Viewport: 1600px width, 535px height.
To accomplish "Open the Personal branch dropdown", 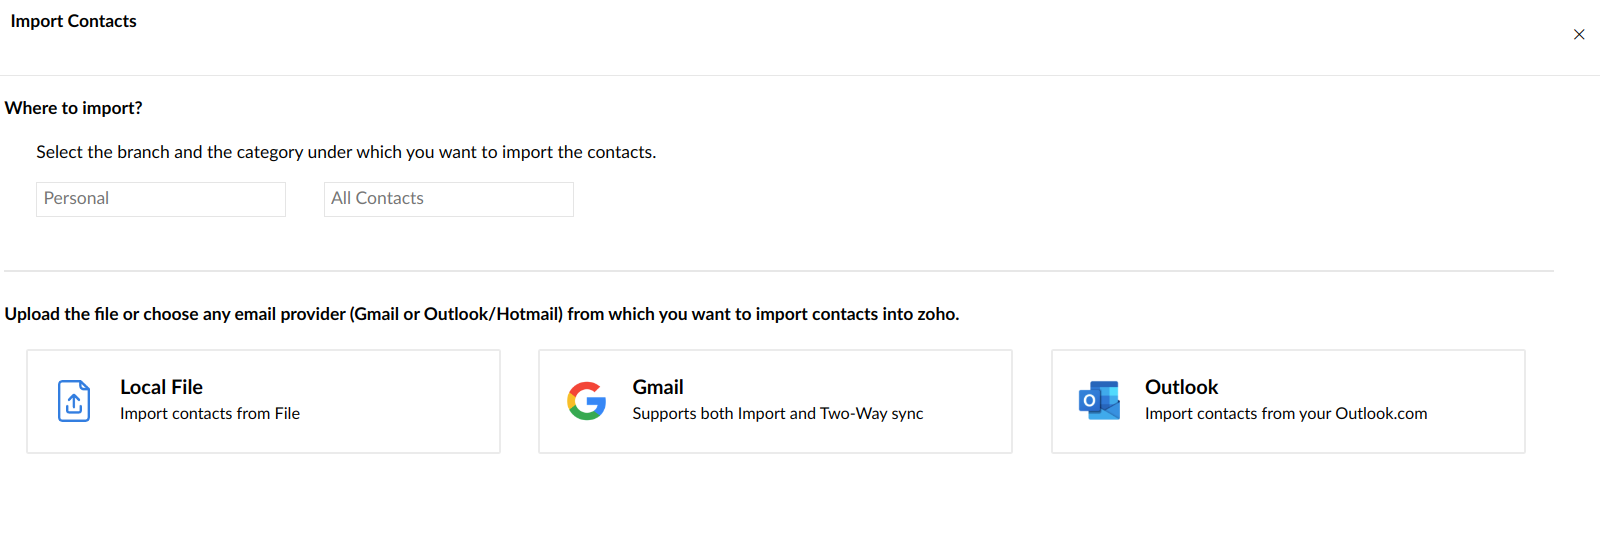I will (x=161, y=199).
